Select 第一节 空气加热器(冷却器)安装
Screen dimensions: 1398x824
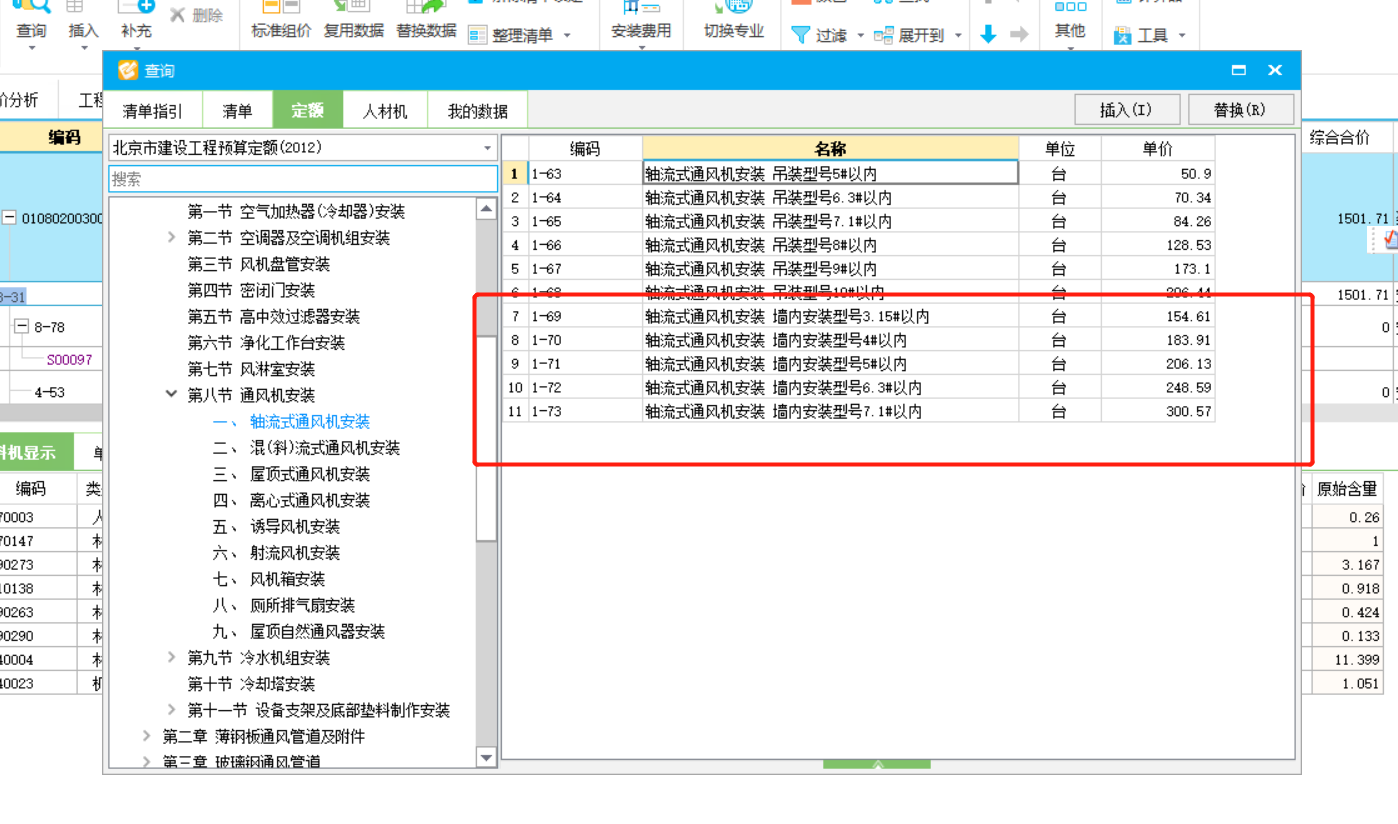[x=296, y=212]
